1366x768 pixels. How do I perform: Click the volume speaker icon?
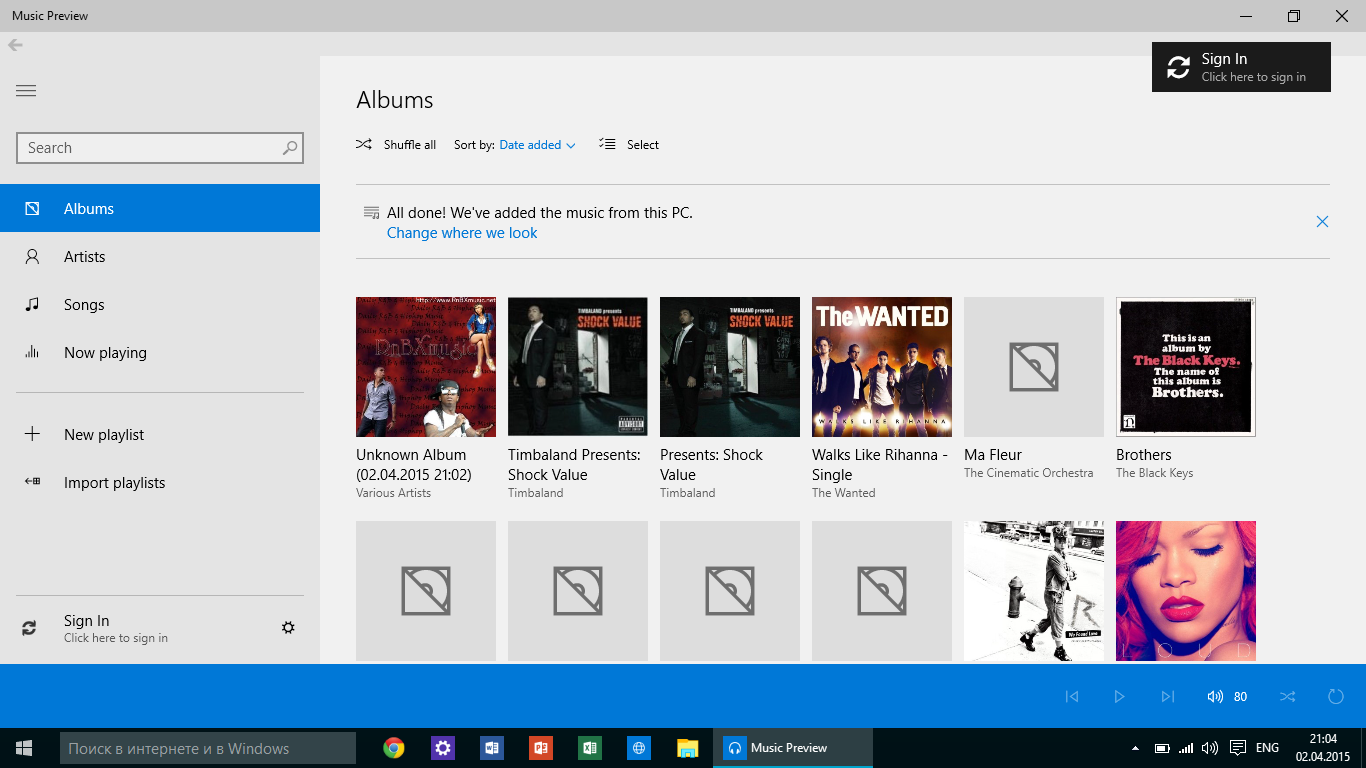(x=1215, y=697)
